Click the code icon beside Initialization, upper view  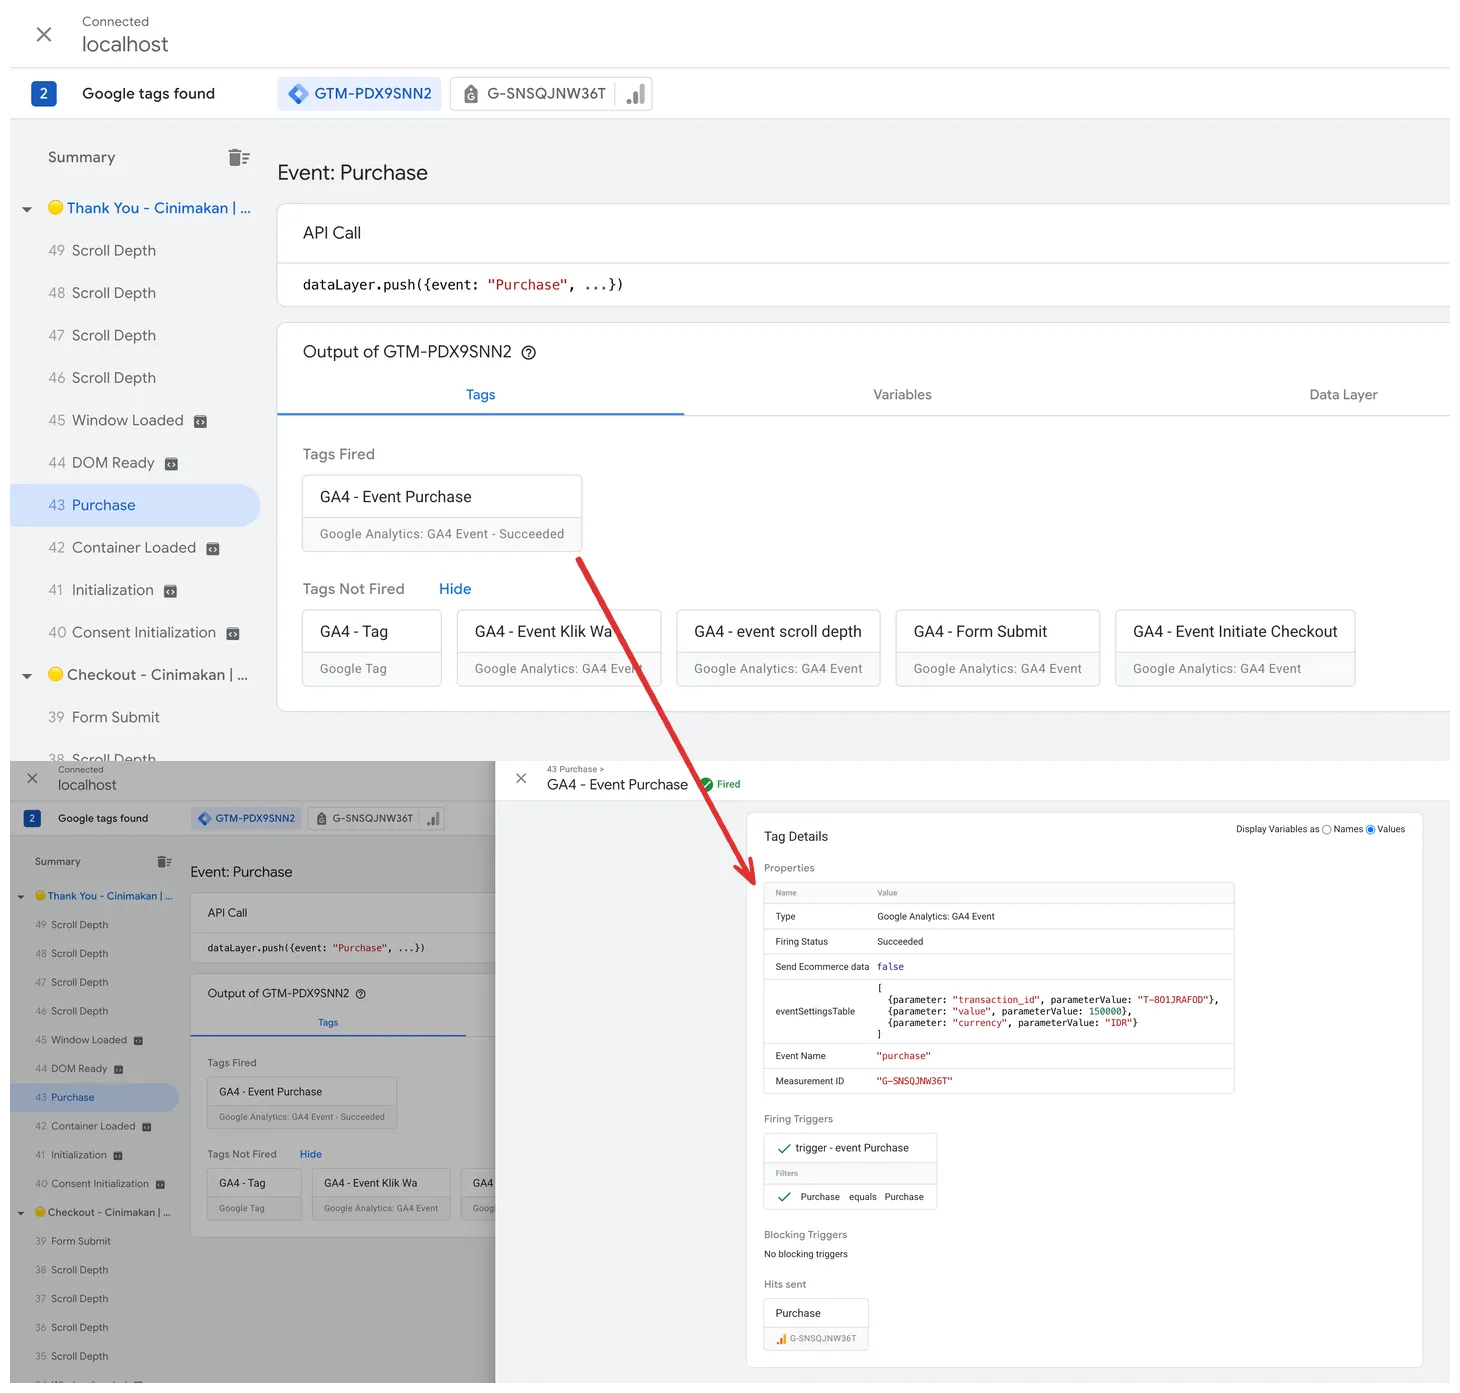coord(170,591)
